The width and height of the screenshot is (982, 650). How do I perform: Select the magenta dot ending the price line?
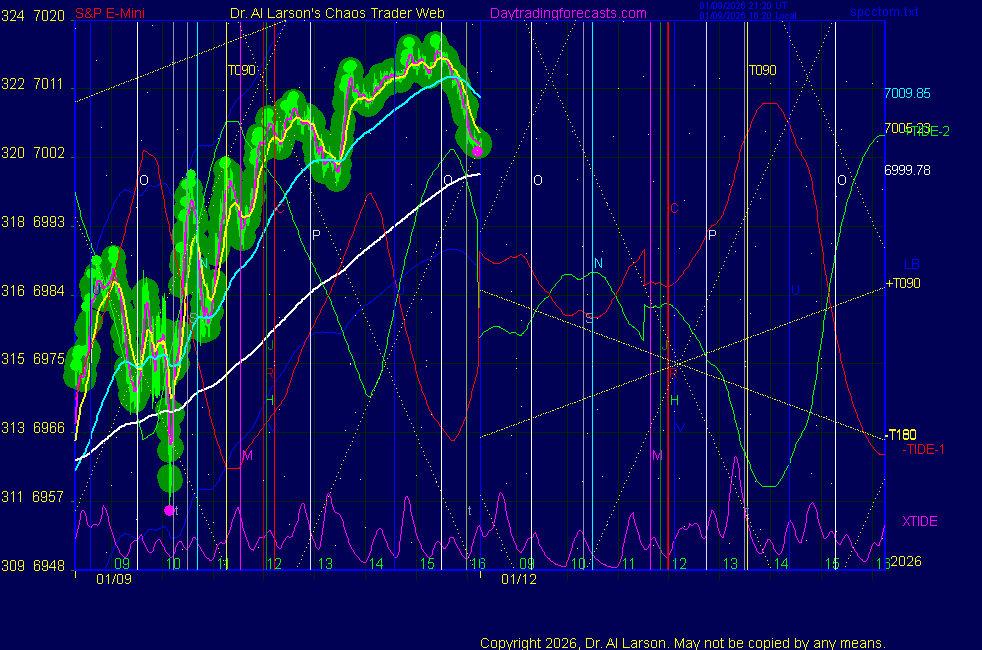tap(478, 151)
